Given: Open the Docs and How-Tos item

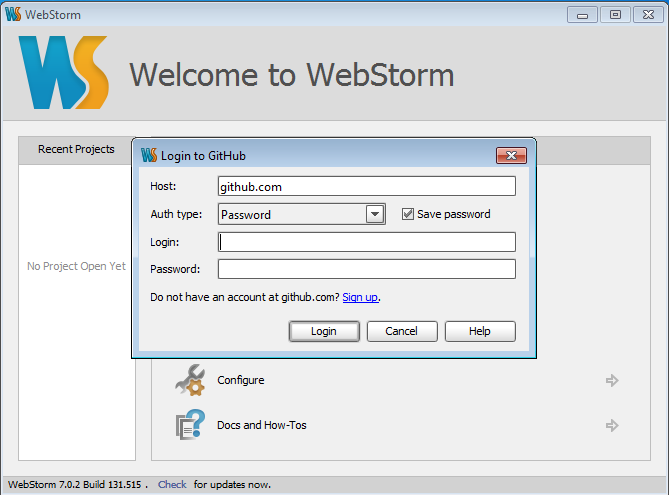Looking at the screenshot, I should [x=262, y=425].
